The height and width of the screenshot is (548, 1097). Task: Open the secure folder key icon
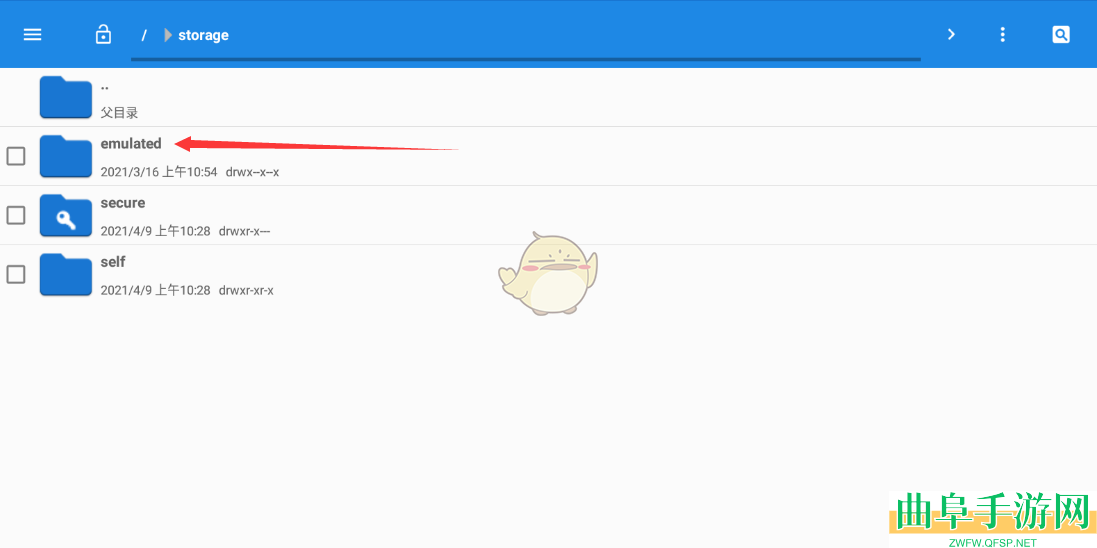pyautogui.click(x=66, y=215)
